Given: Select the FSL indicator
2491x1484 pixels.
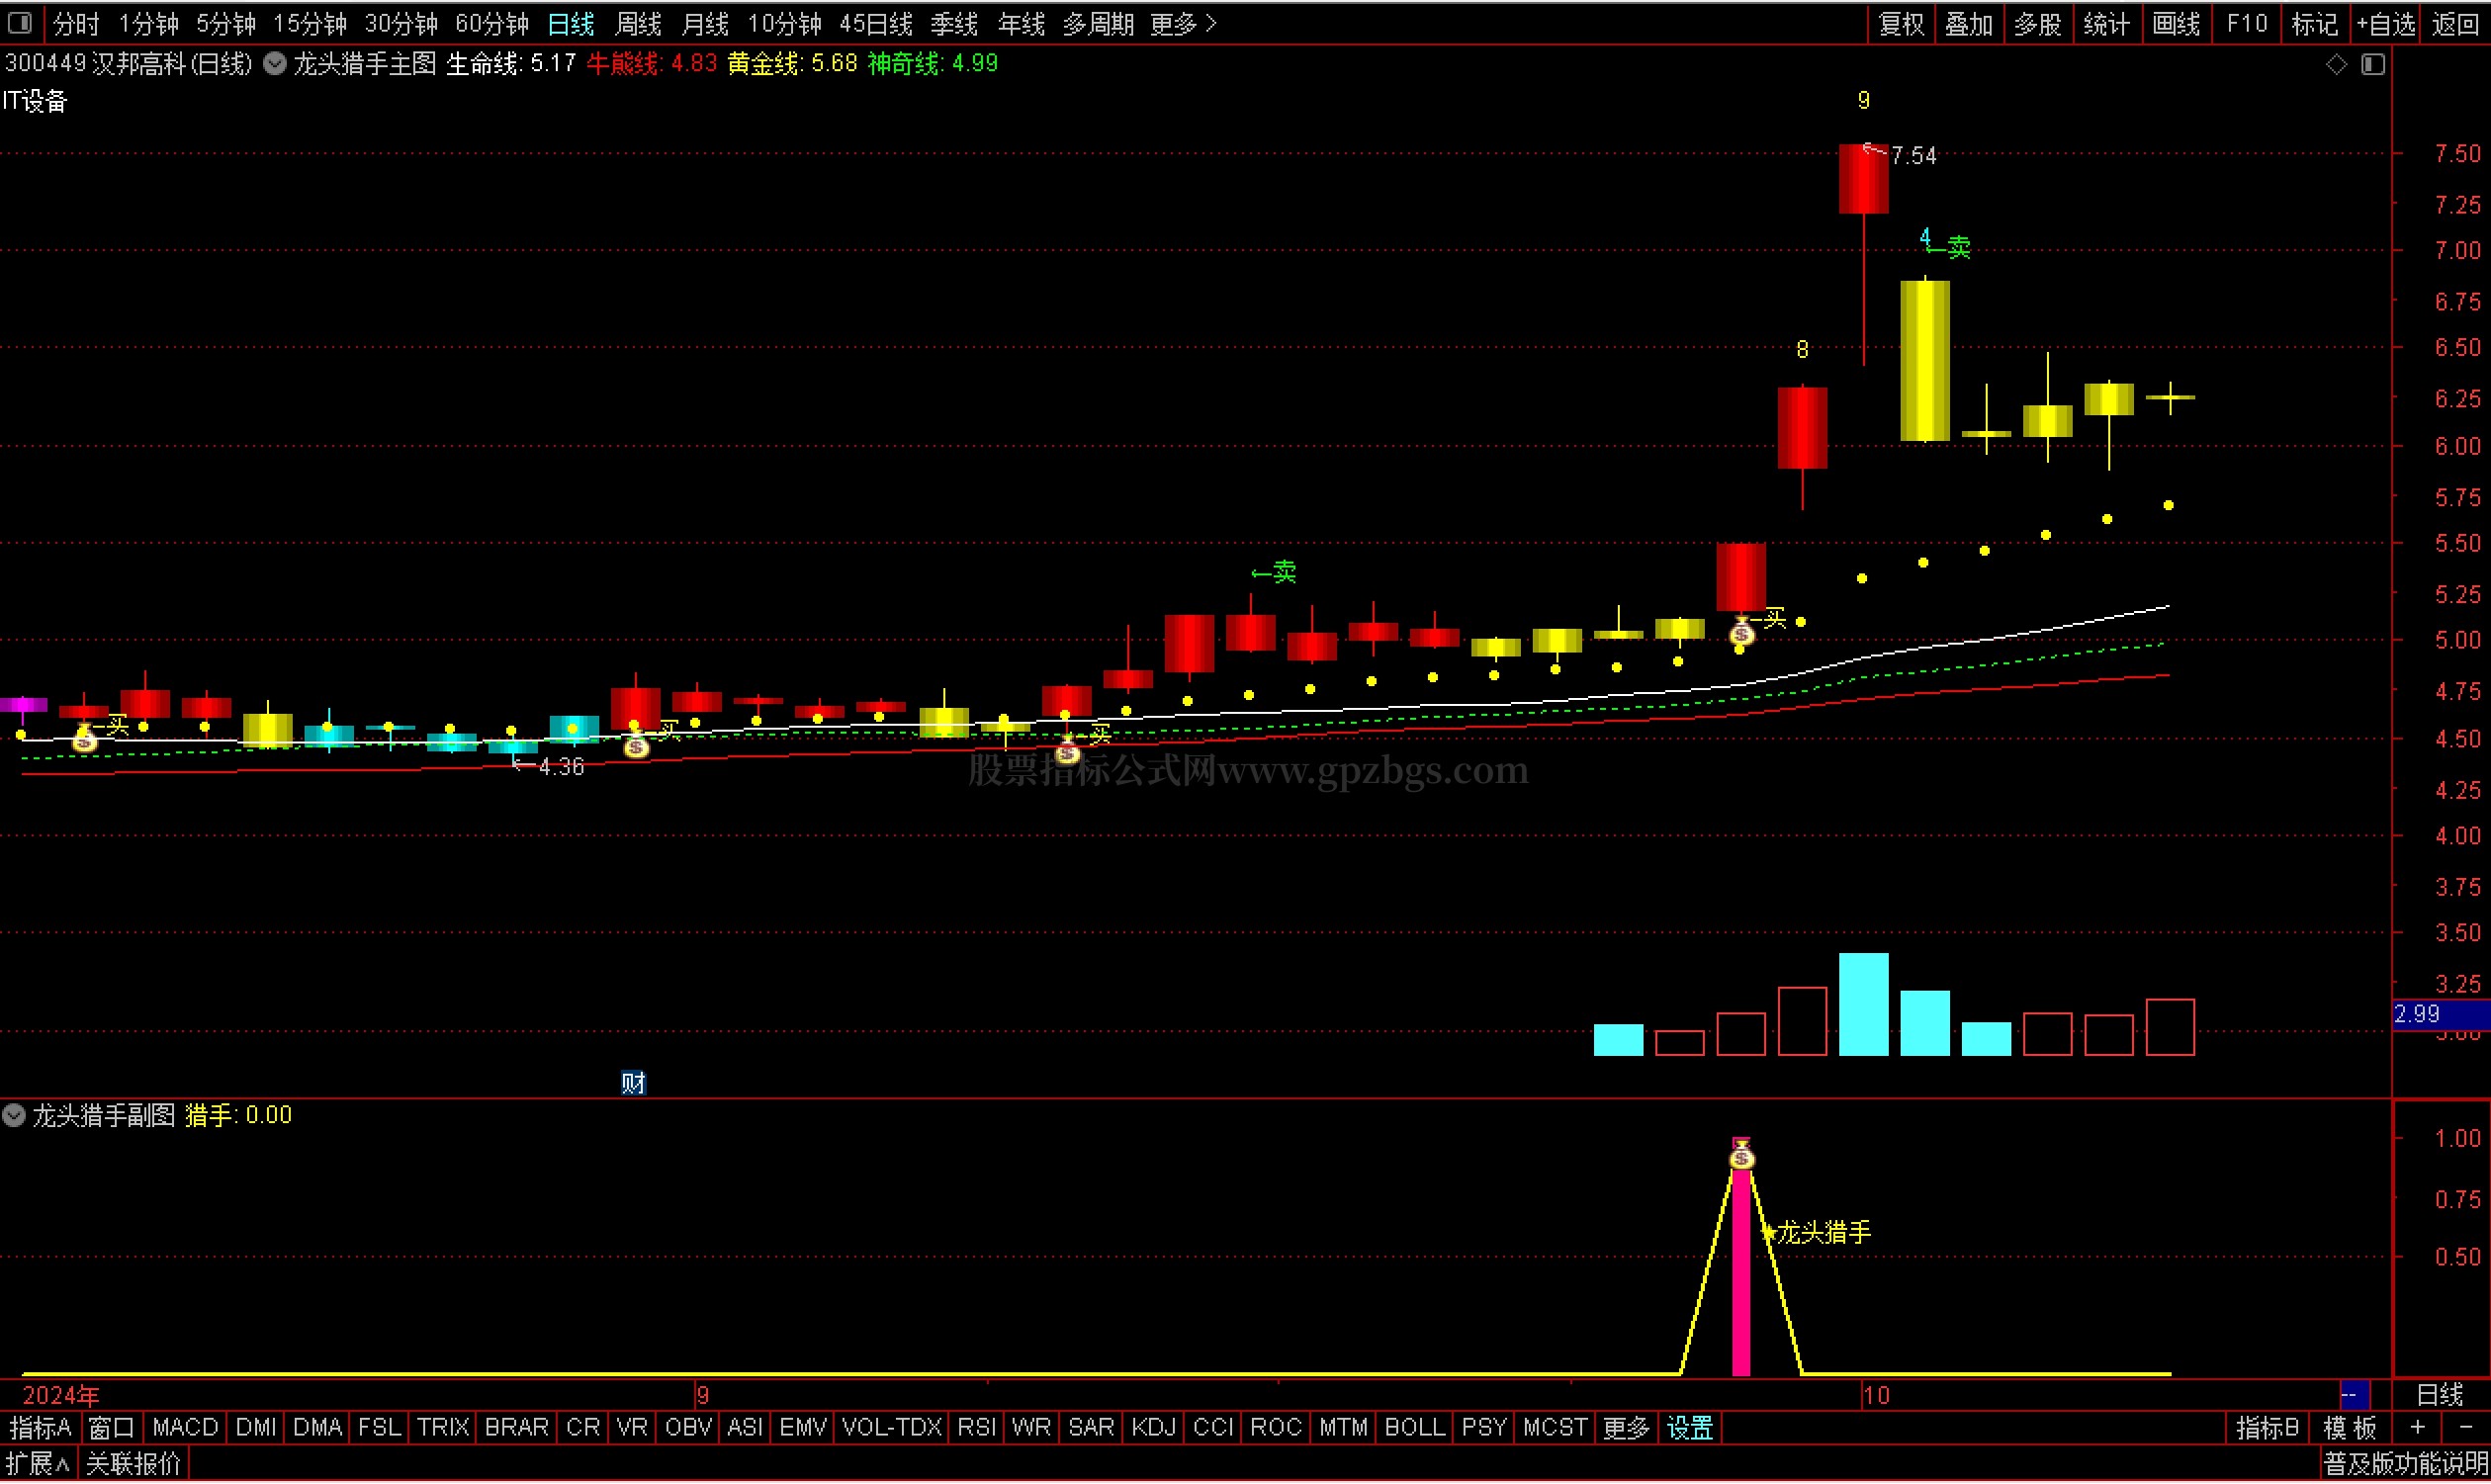Looking at the screenshot, I should (379, 1428).
